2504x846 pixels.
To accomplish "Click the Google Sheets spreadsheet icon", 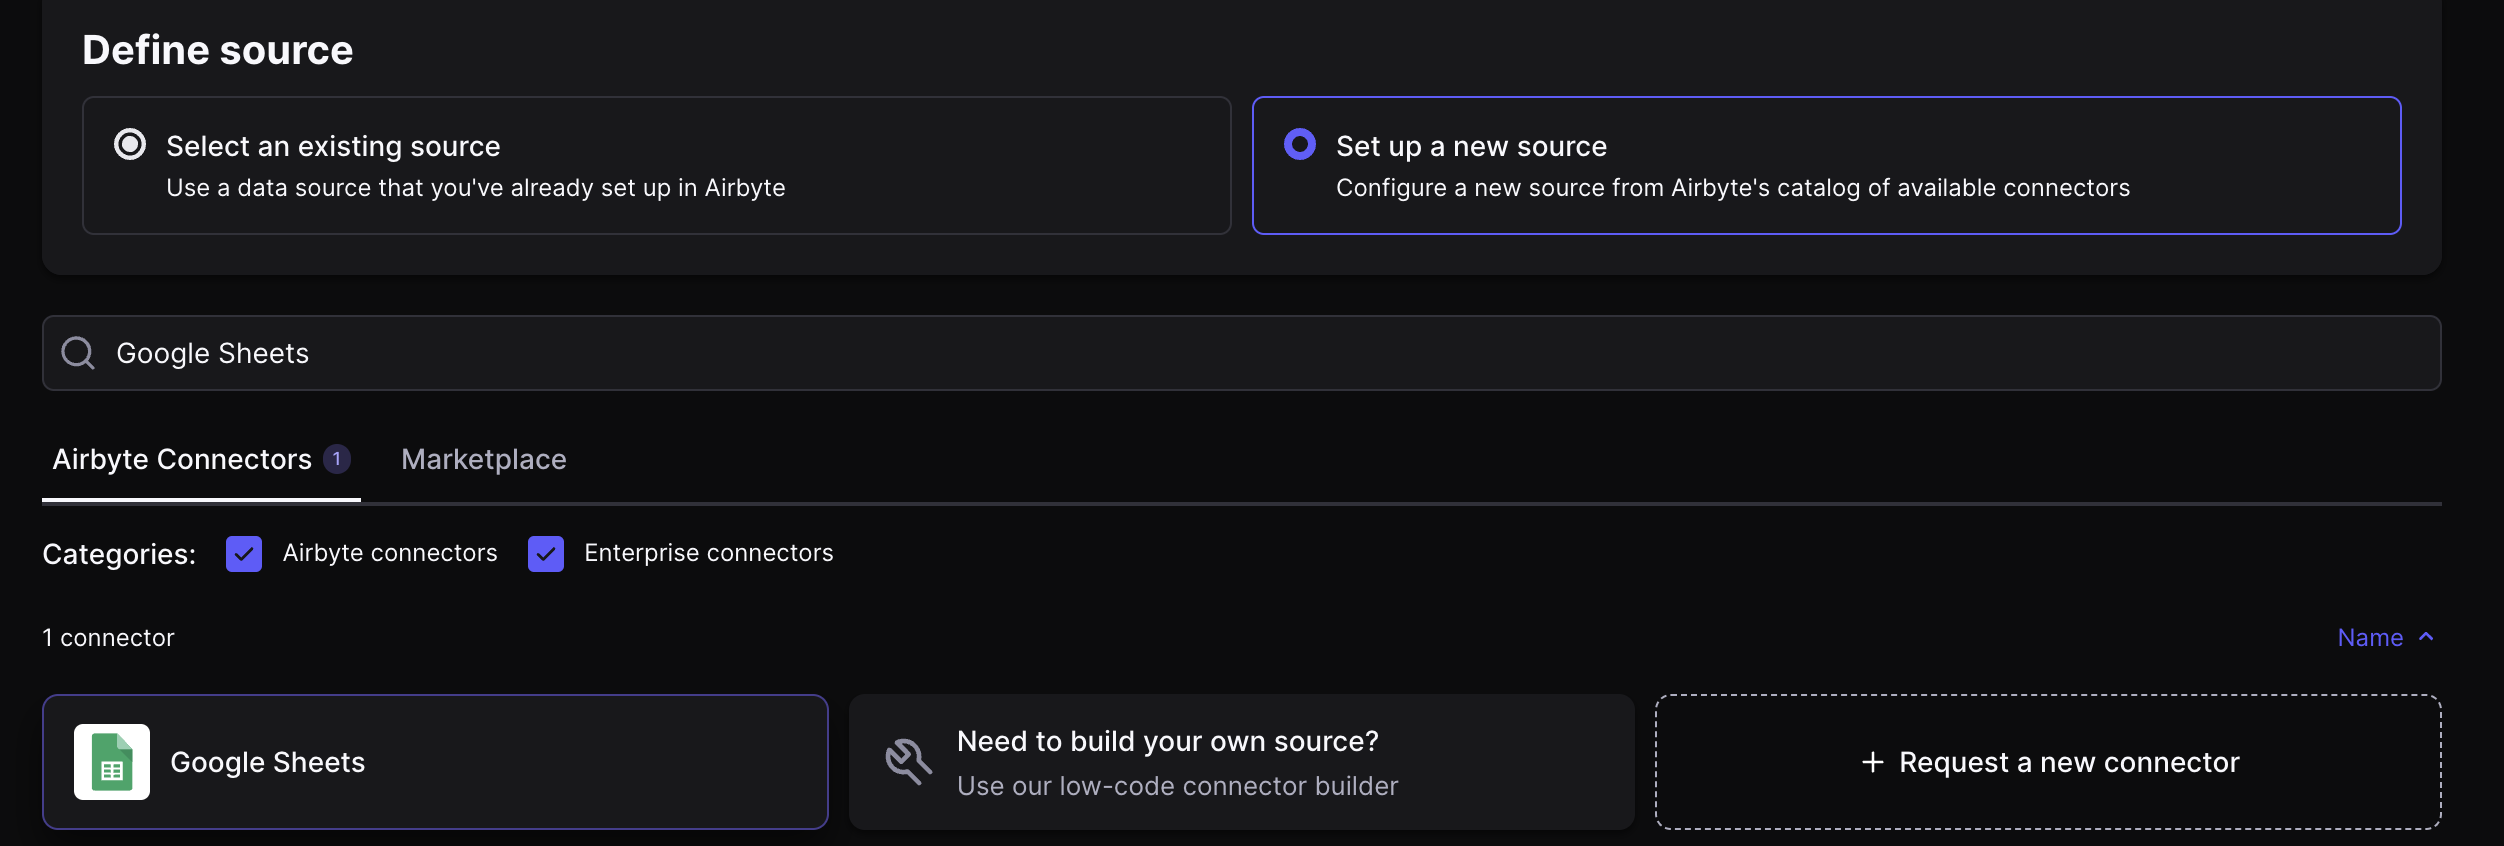I will [112, 762].
